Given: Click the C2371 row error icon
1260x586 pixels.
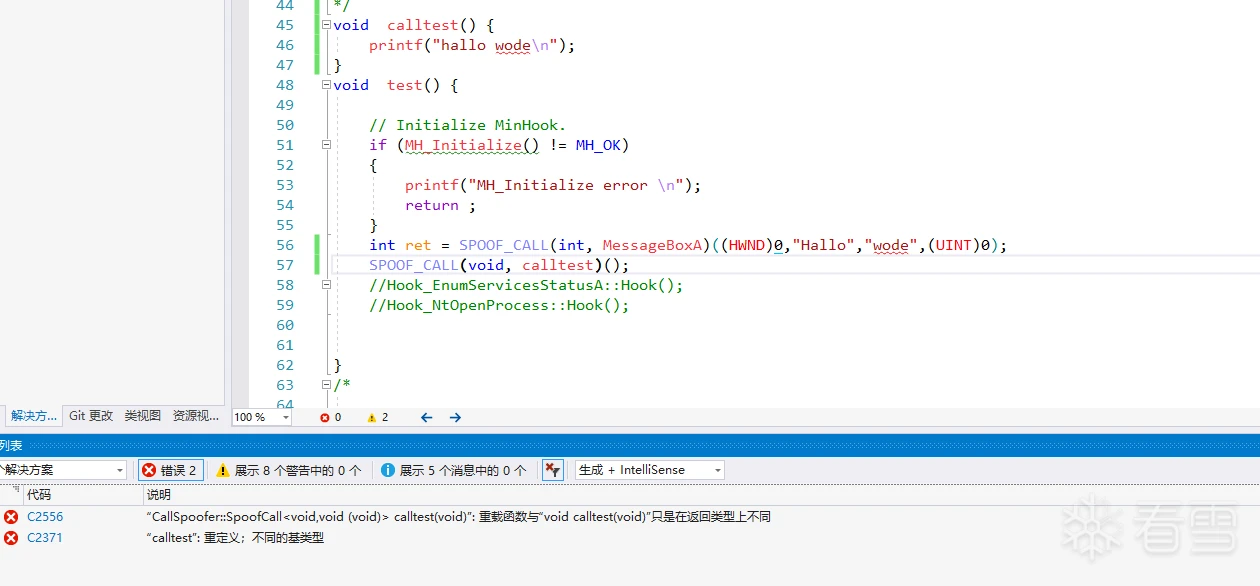Looking at the screenshot, I should click(11, 538).
